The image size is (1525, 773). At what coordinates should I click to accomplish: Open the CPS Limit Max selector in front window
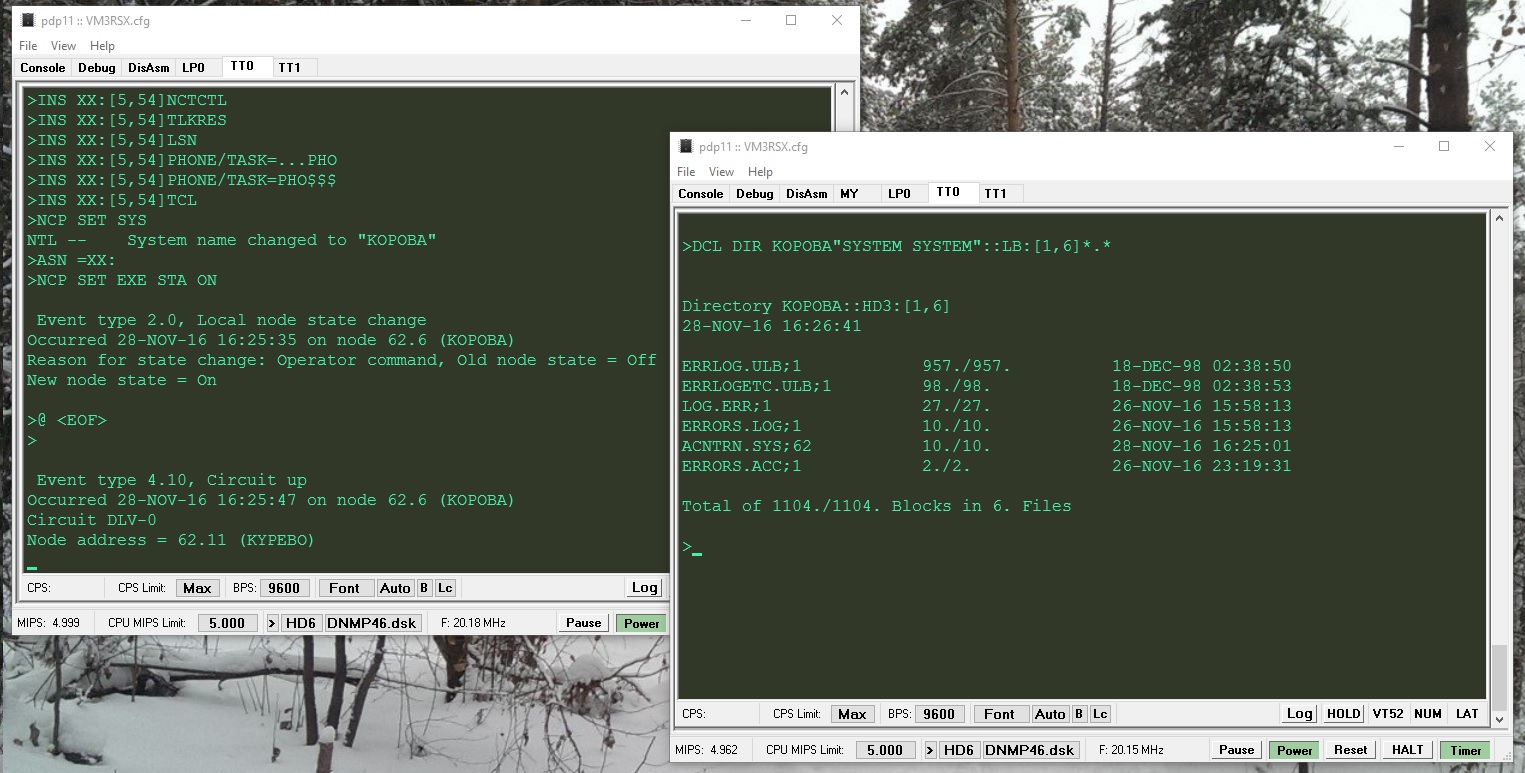(852, 714)
